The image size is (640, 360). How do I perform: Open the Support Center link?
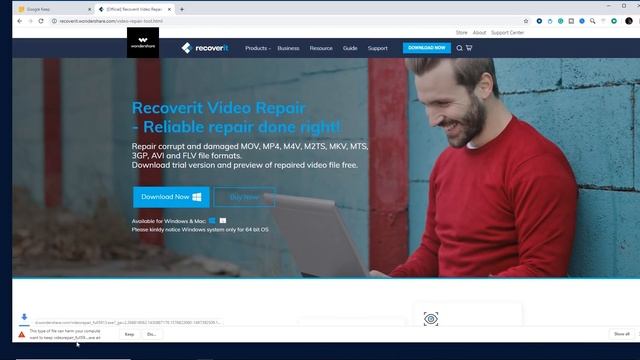507,33
